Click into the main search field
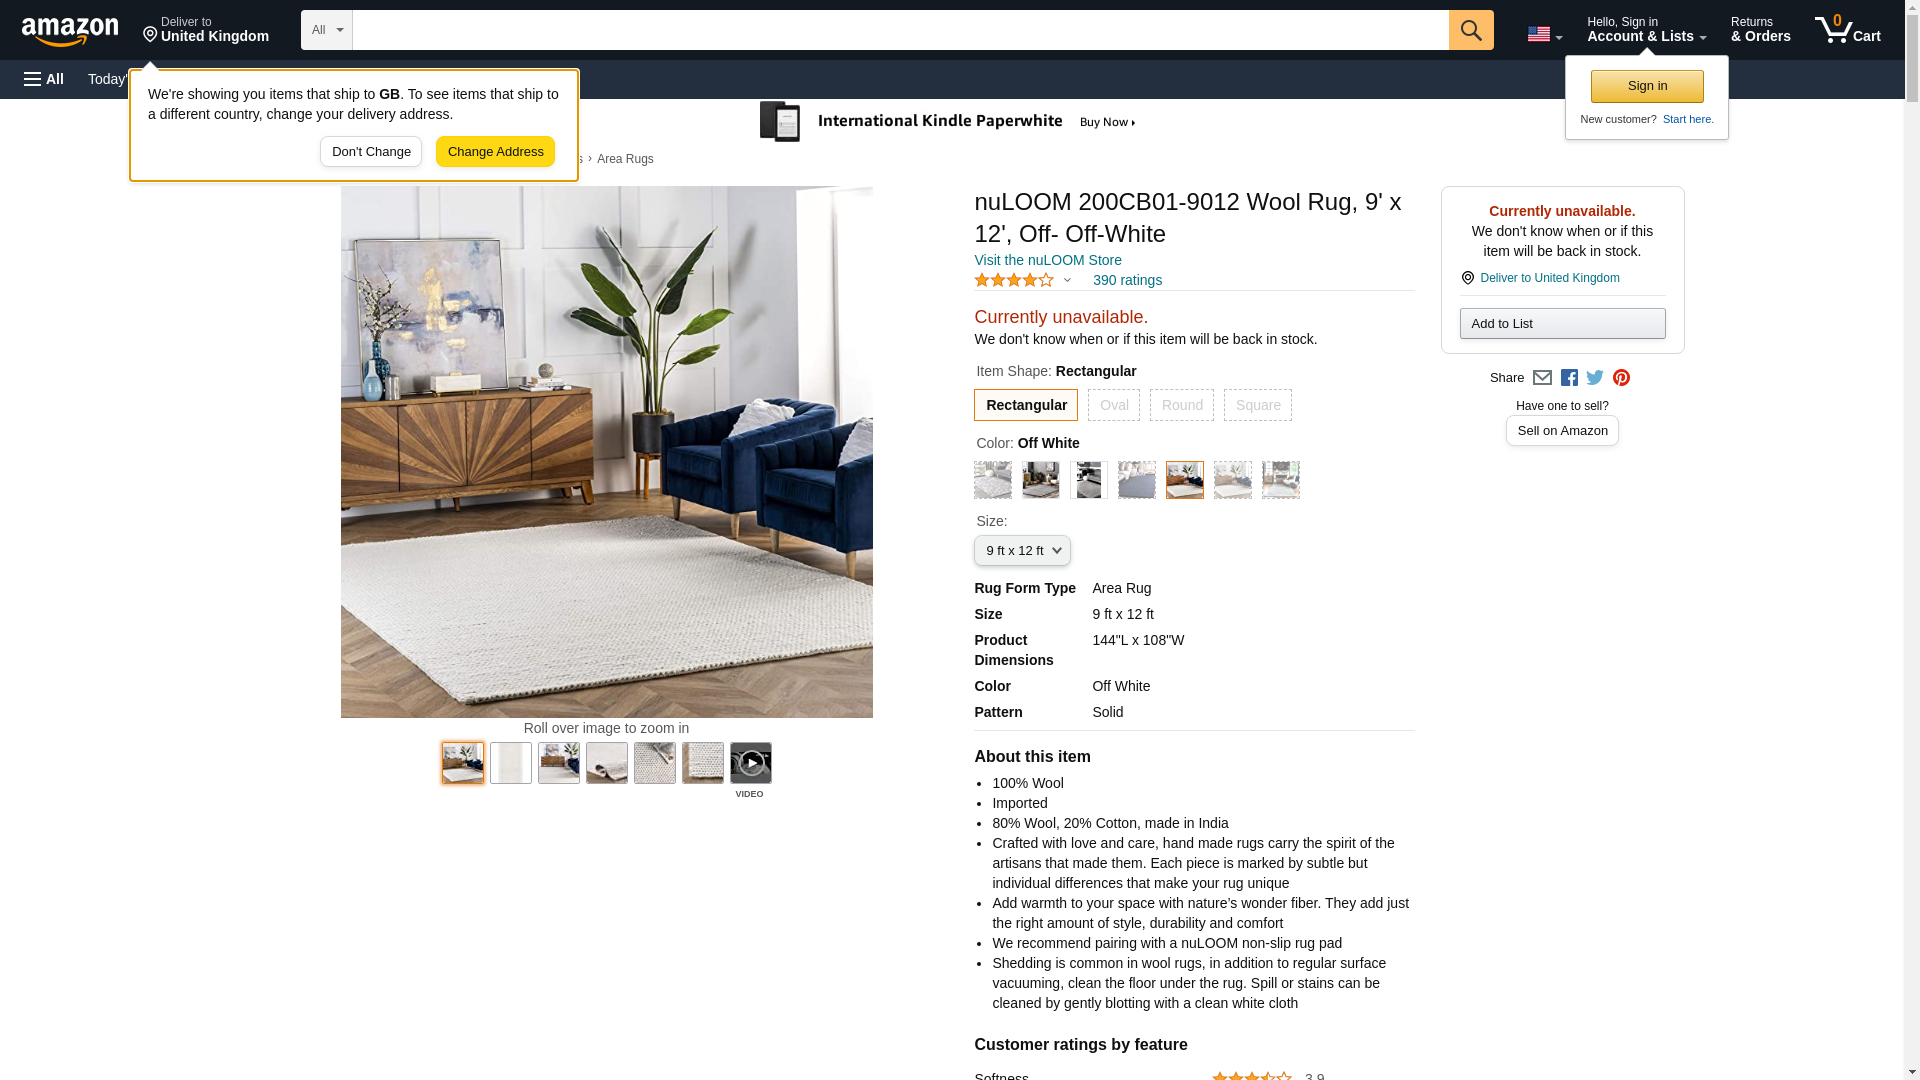Image resolution: width=1920 pixels, height=1080 pixels. click(x=900, y=30)
